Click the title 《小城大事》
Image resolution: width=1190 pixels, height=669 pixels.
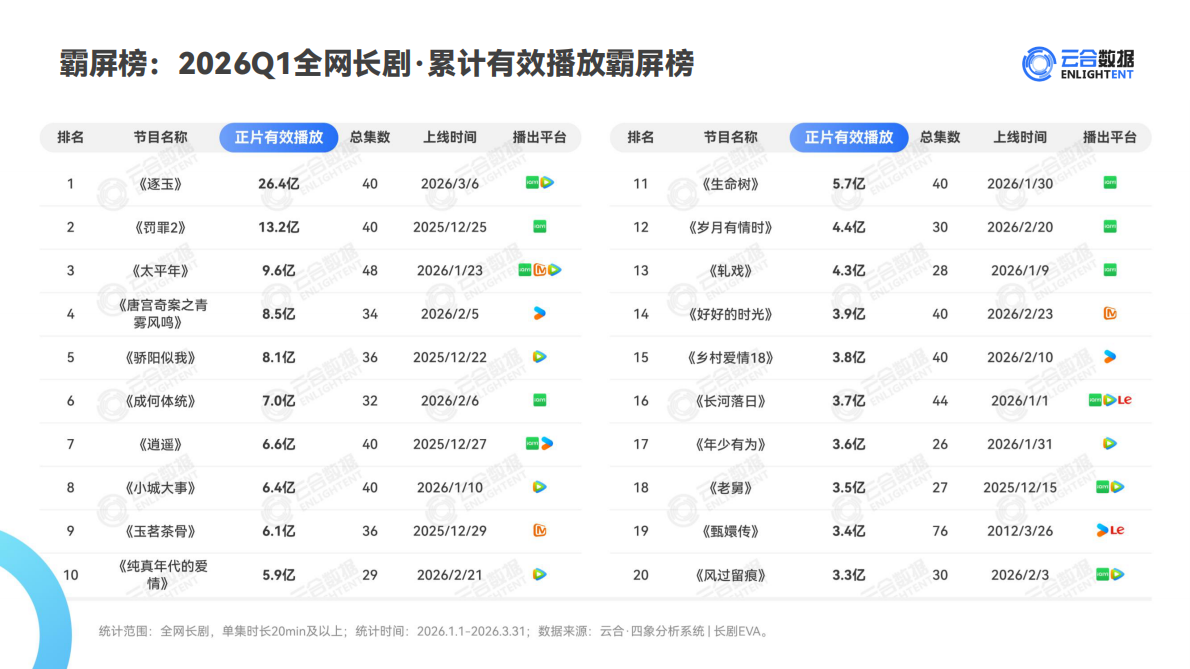click(x=160, y=488)
